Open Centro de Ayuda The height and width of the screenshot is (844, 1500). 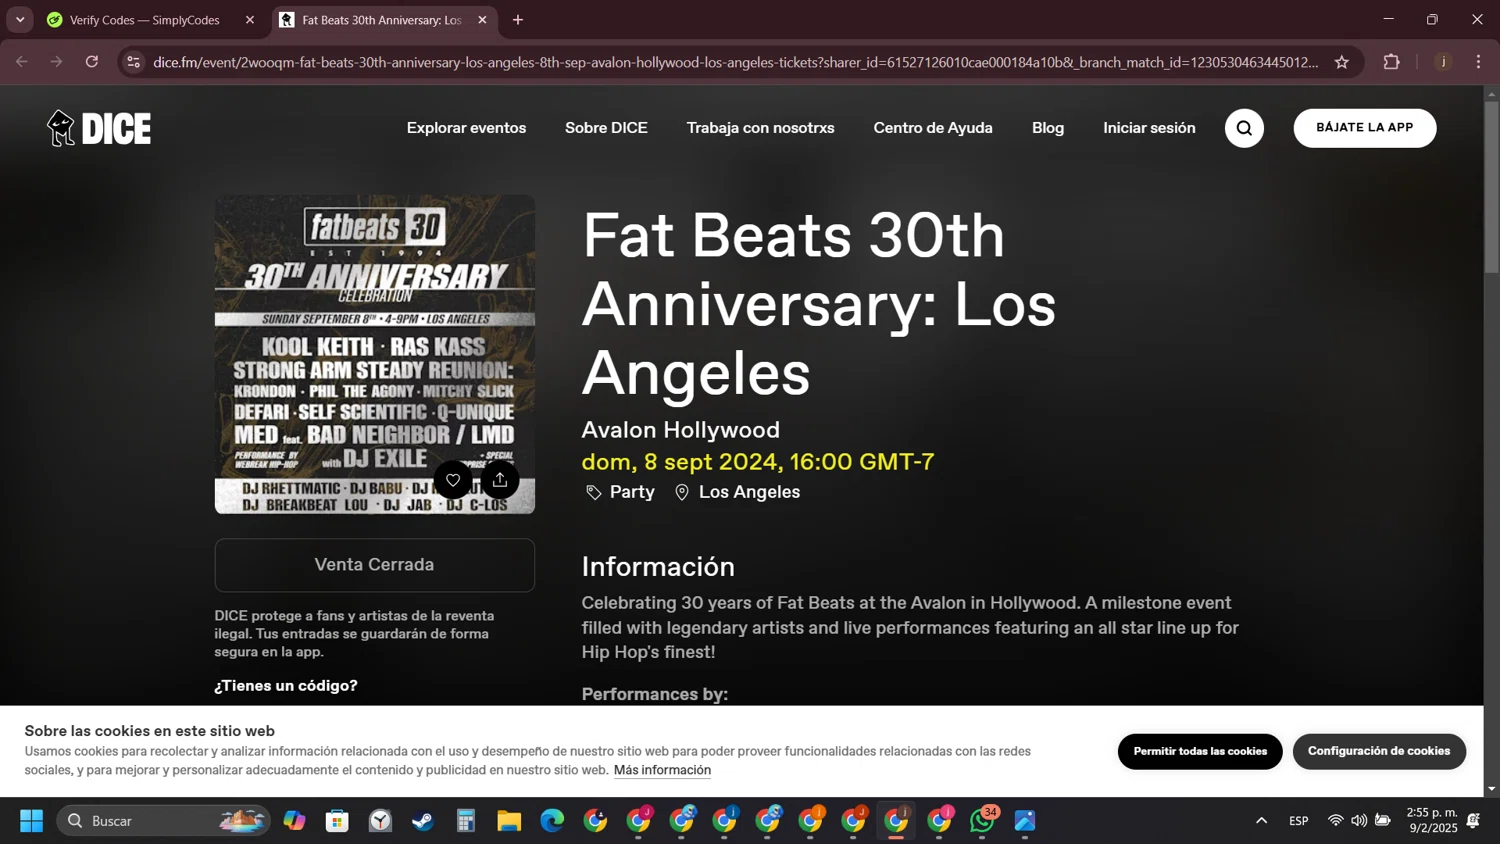pos(933,128)
